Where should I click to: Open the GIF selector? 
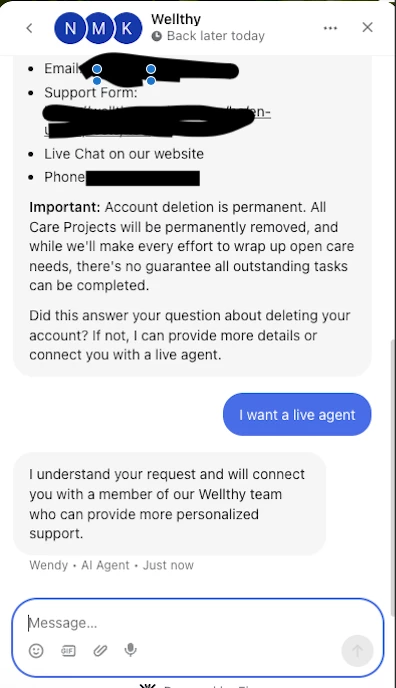point(68,650)
